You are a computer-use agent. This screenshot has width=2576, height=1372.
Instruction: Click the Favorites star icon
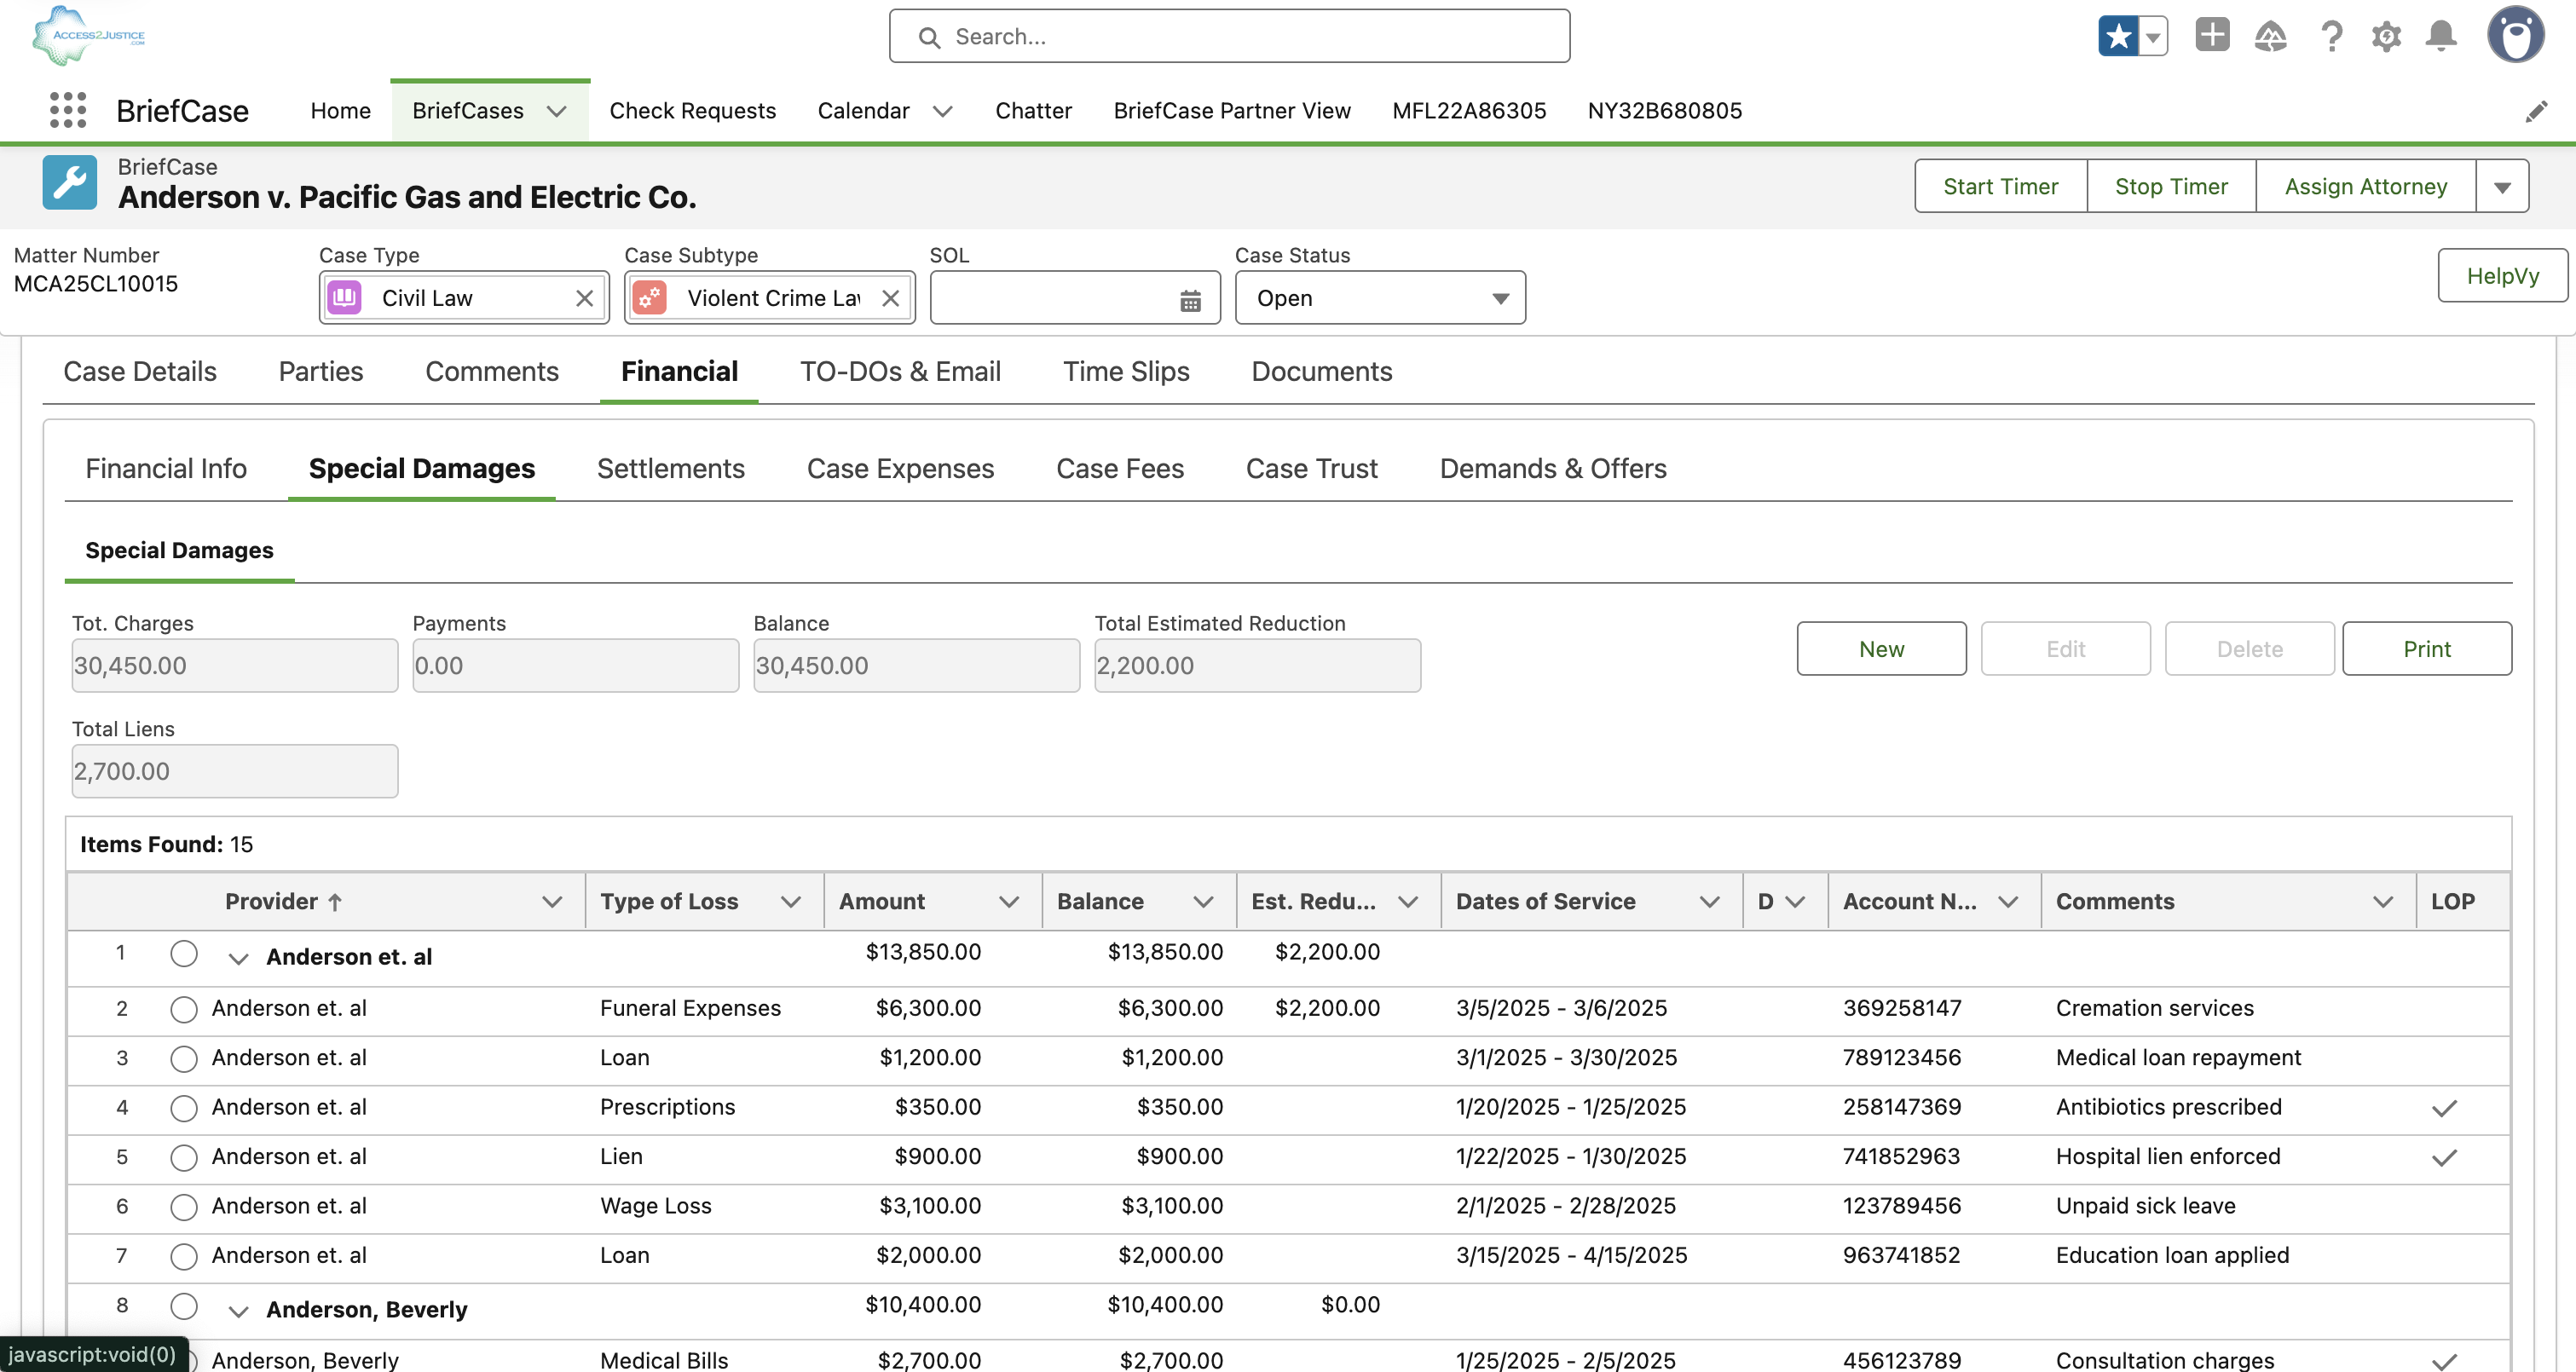click(2117, 37)
